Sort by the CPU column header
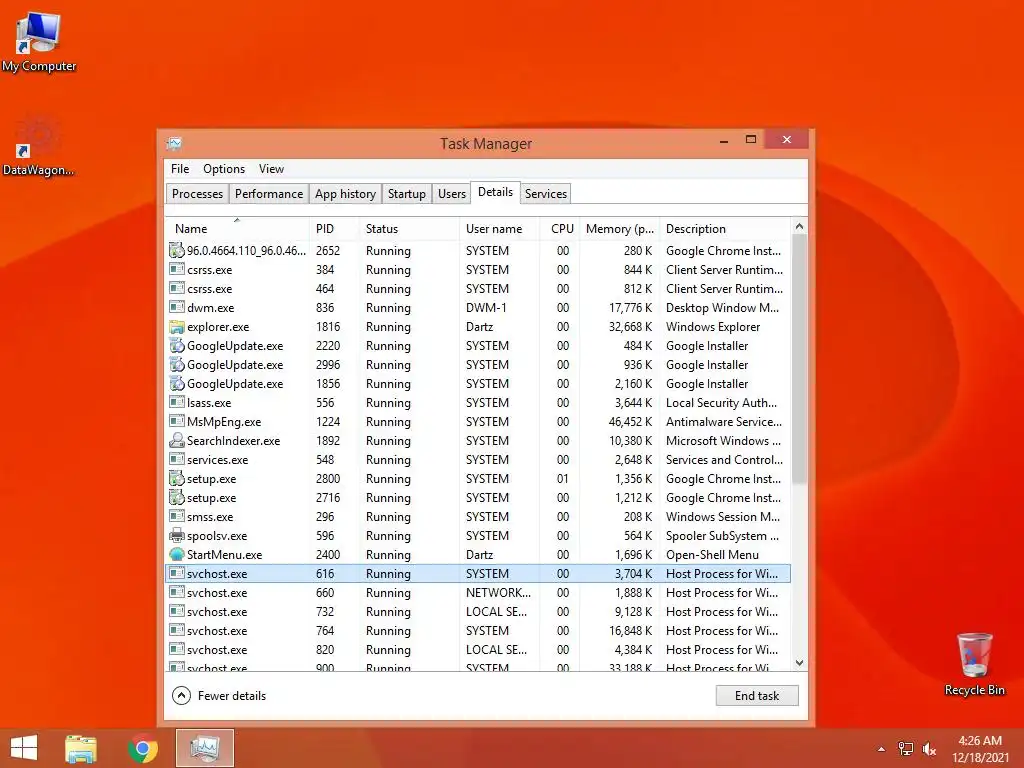 tap(560, 229)
